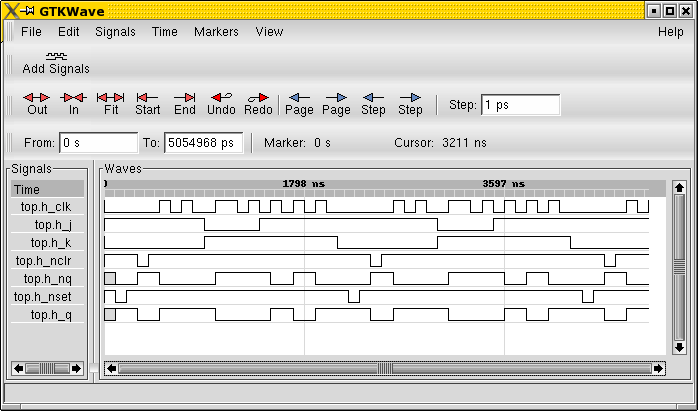Click the Page left arrow icon

point(299,98)
